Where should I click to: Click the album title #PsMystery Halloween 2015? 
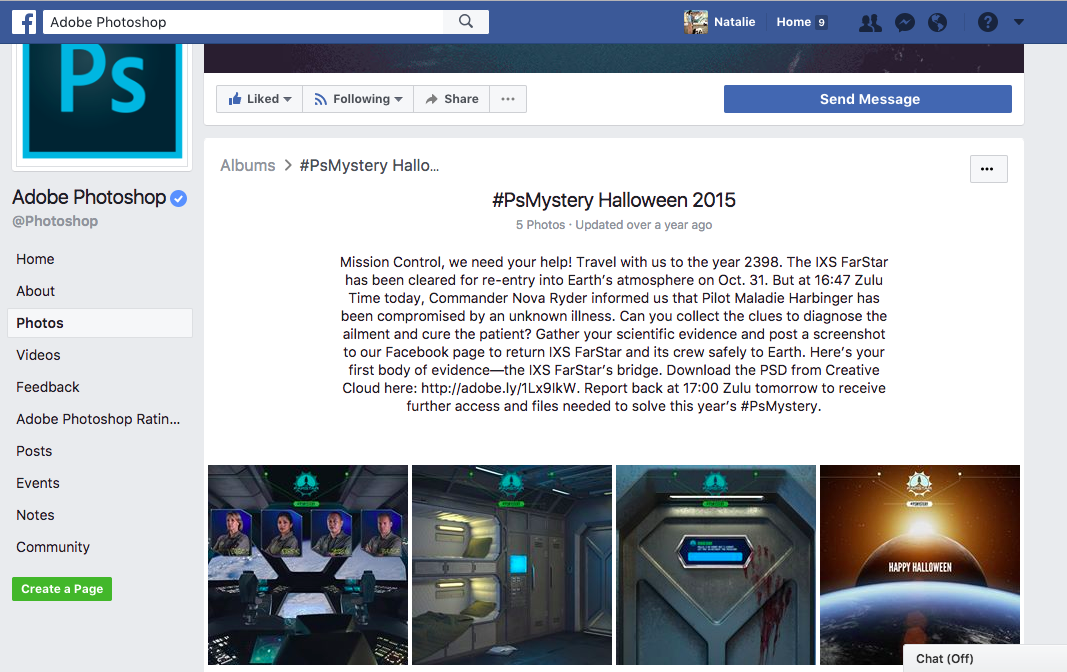coord(614,200)
